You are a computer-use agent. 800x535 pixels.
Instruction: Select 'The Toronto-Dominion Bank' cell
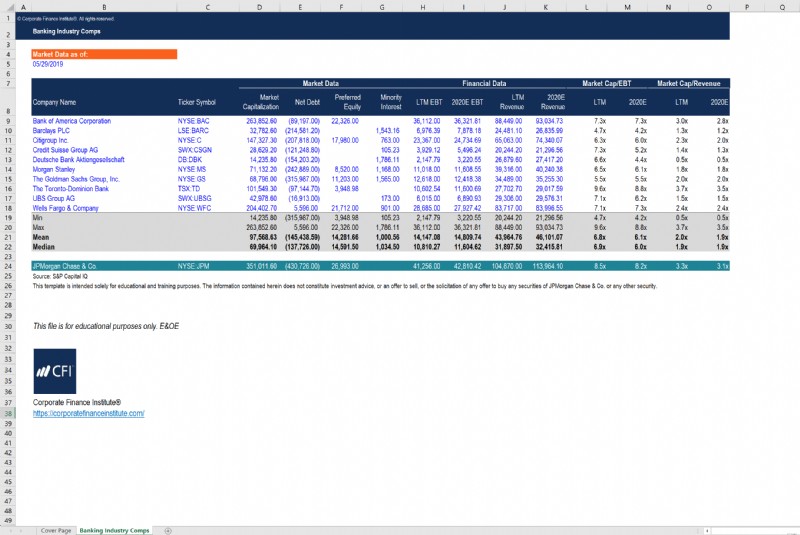pos(70,189)
